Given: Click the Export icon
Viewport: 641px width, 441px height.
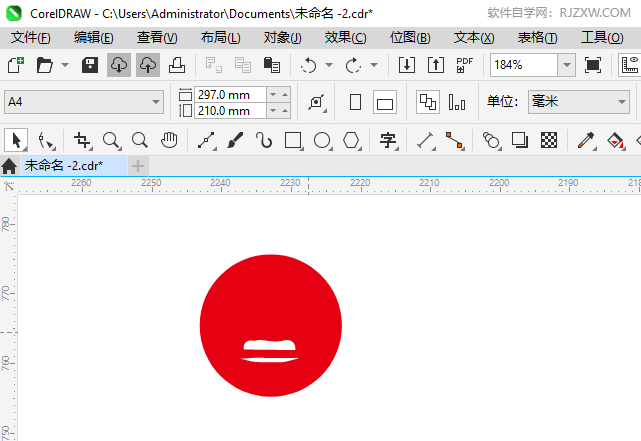Looking at the screenshot, I should [x=436, y=65].
